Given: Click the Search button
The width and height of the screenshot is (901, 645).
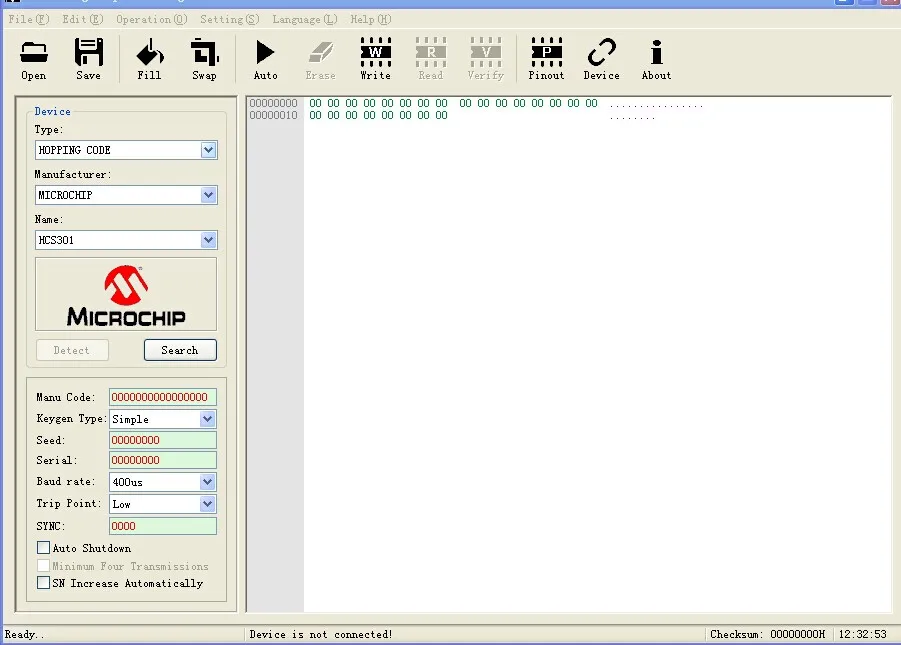Looking at the screenshot, I should 180,350.
